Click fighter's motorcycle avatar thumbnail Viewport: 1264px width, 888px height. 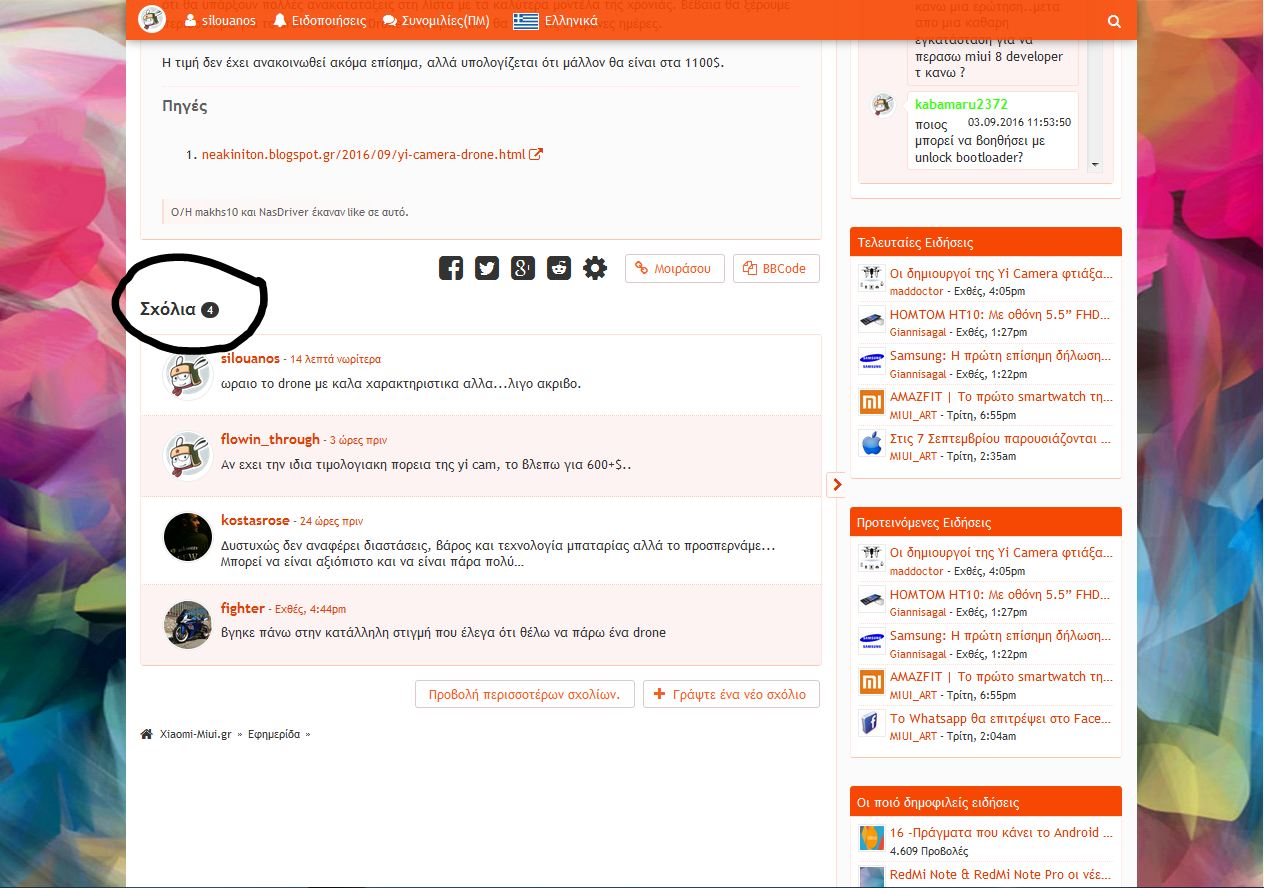click(188, 625)
